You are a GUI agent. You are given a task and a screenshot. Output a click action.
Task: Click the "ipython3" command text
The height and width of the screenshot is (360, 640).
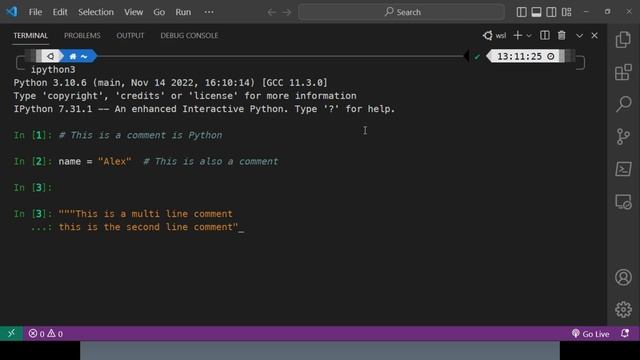53,69
